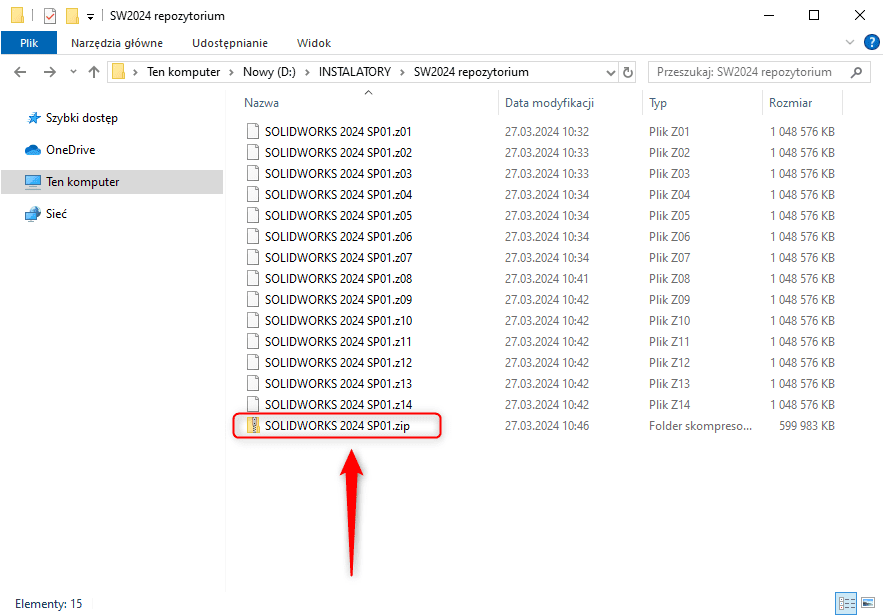Viewport: 884px width, 616px height.
Task: Click the Forward navigation arrow
Action: 50,72
